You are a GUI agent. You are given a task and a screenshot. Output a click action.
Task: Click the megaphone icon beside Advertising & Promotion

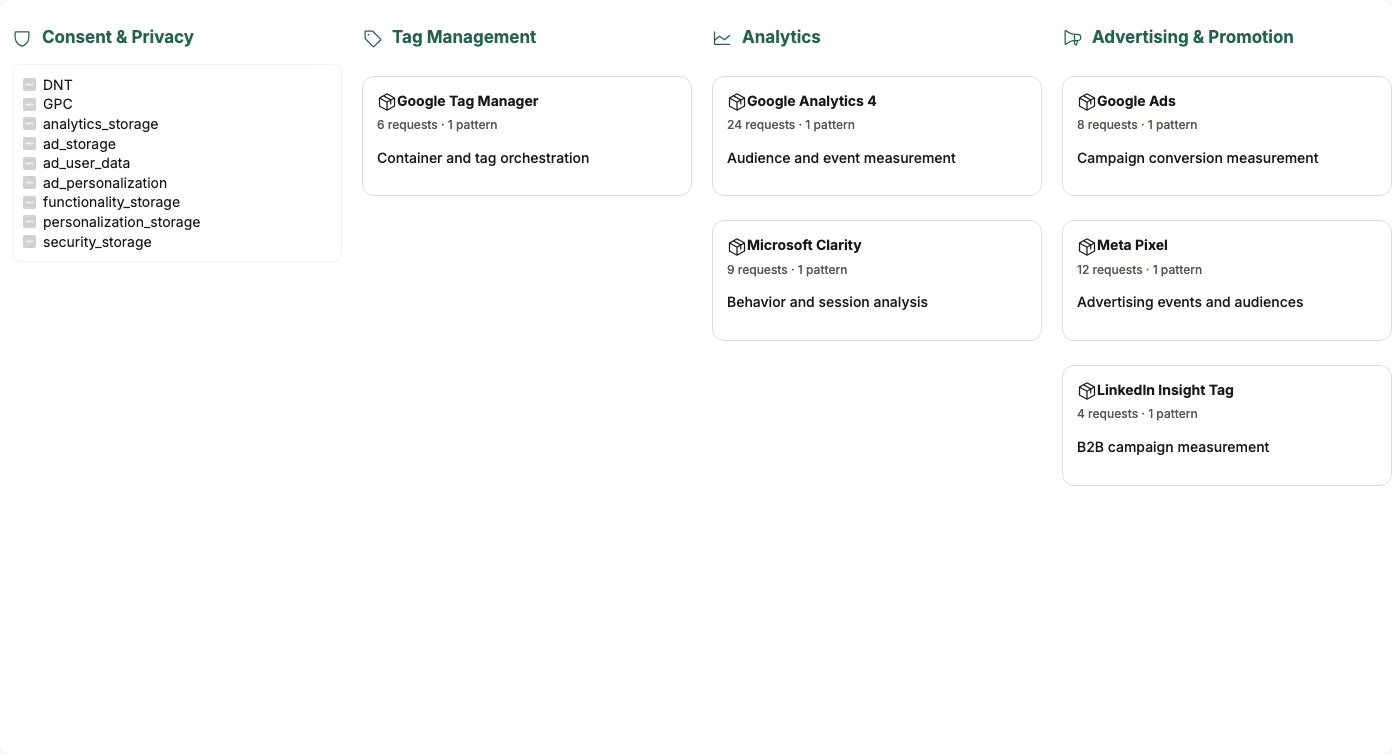pyautogui.click(x=1072, y=38)
